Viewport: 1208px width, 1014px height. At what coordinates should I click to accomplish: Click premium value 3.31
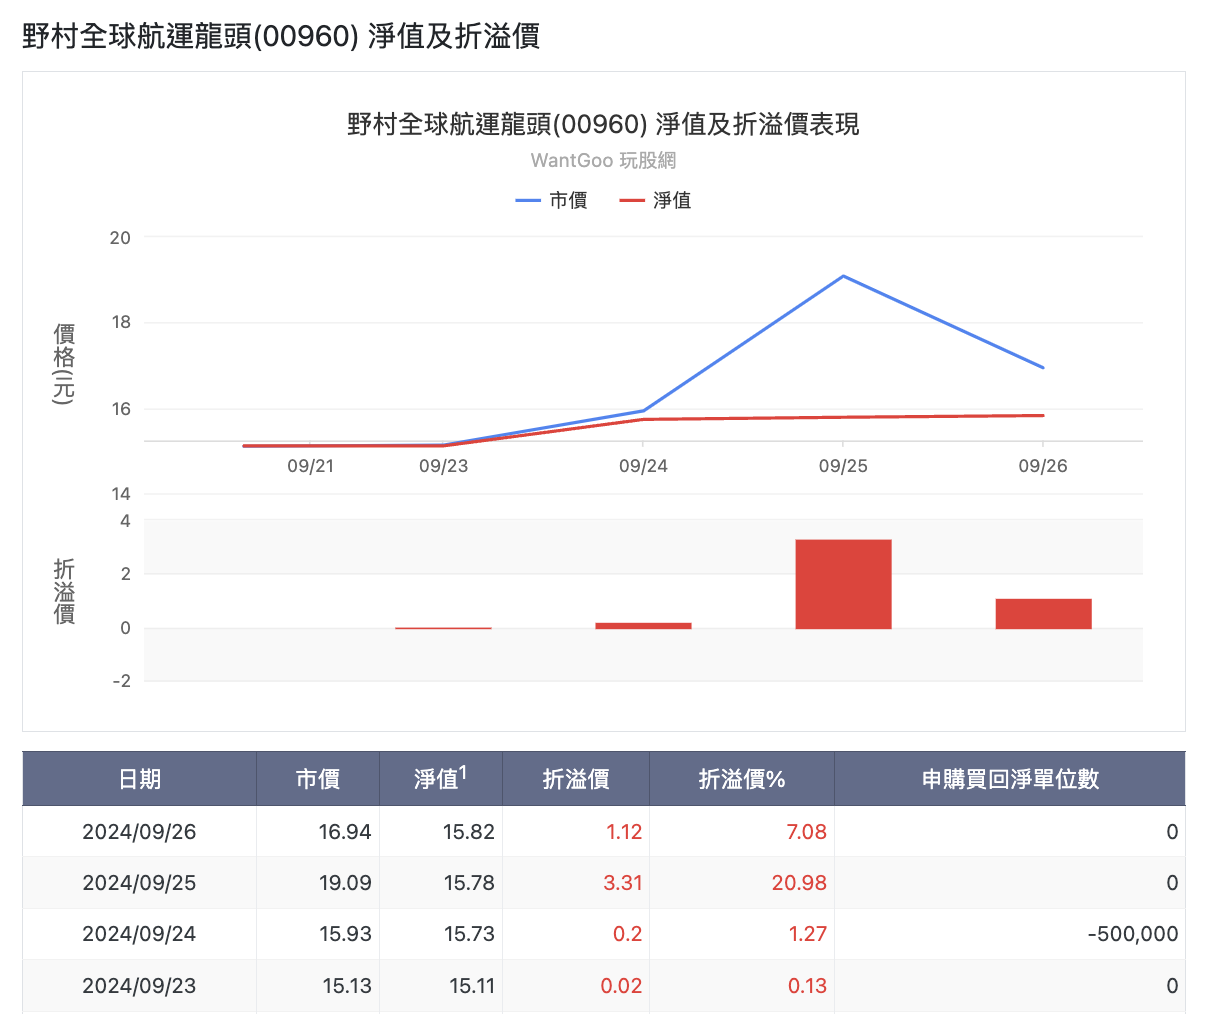(623, 883)
